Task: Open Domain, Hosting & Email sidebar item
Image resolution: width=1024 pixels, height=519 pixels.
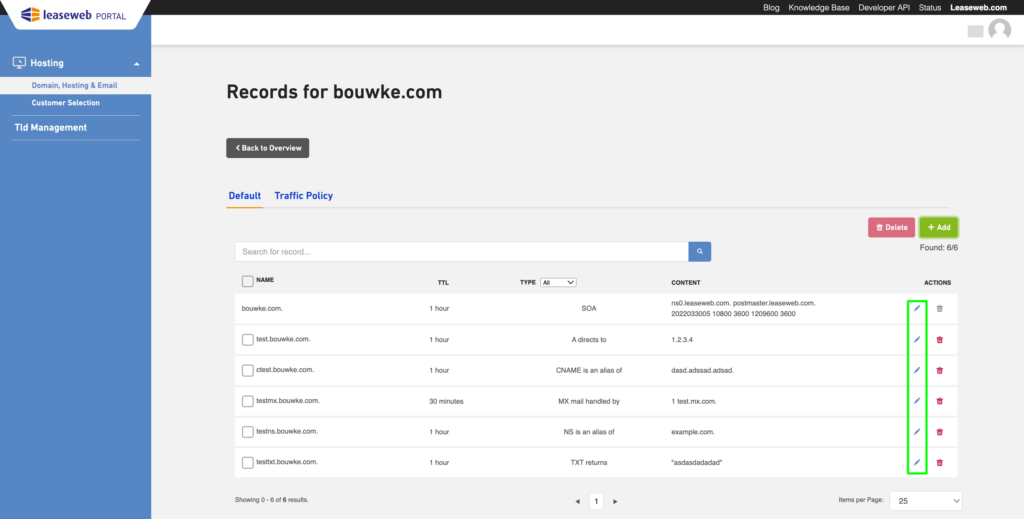Action: (75, 86)
